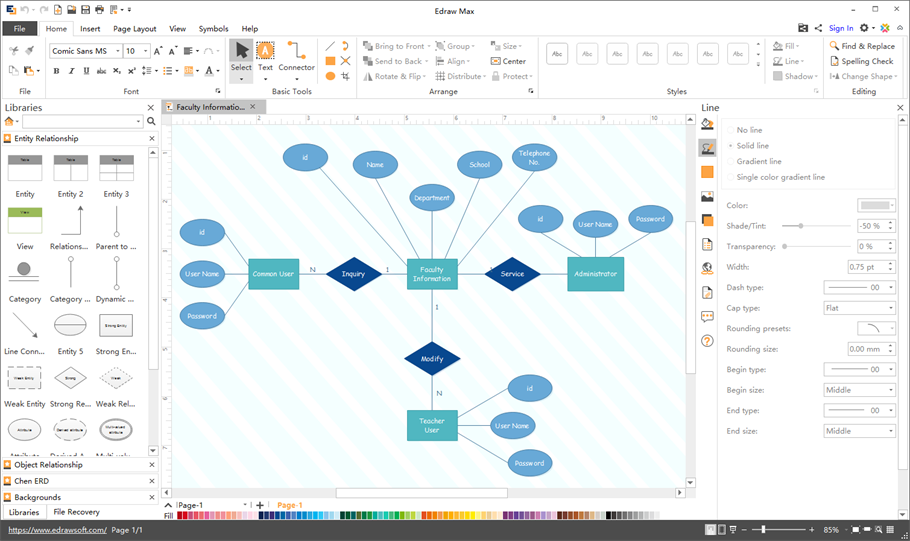Screen dimensions: 910x541
Task: Select the No line radio option
Action: pyautogui.click(x=749, y=130)
